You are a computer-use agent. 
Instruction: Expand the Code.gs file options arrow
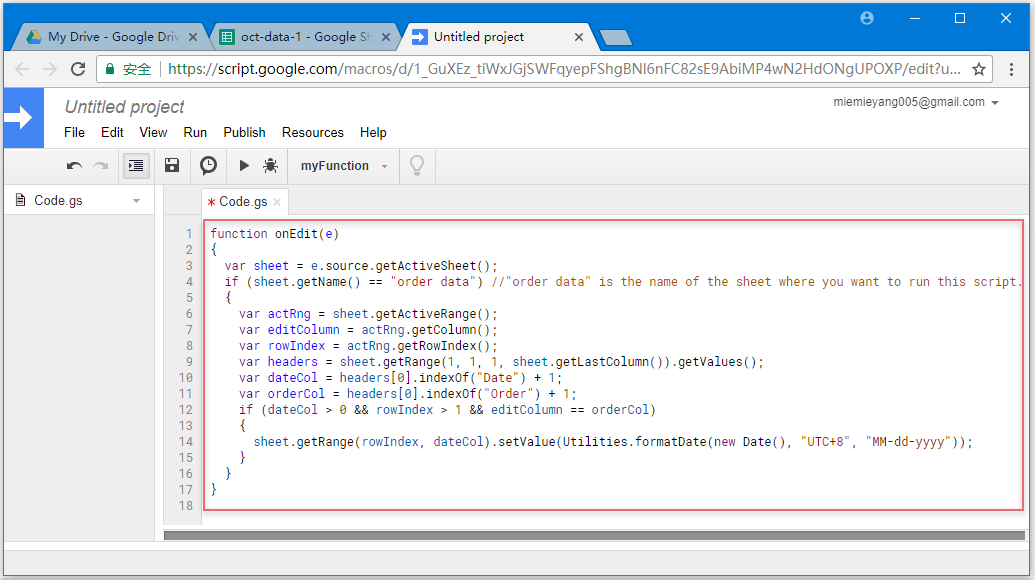[x=136, y=201]
